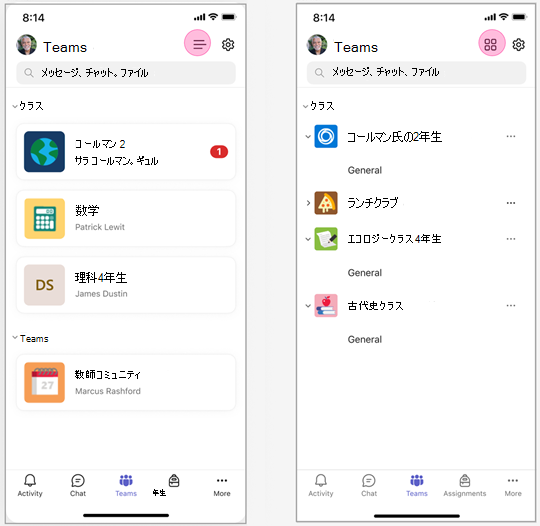Open the globe icon class tile

click(44, 152)
